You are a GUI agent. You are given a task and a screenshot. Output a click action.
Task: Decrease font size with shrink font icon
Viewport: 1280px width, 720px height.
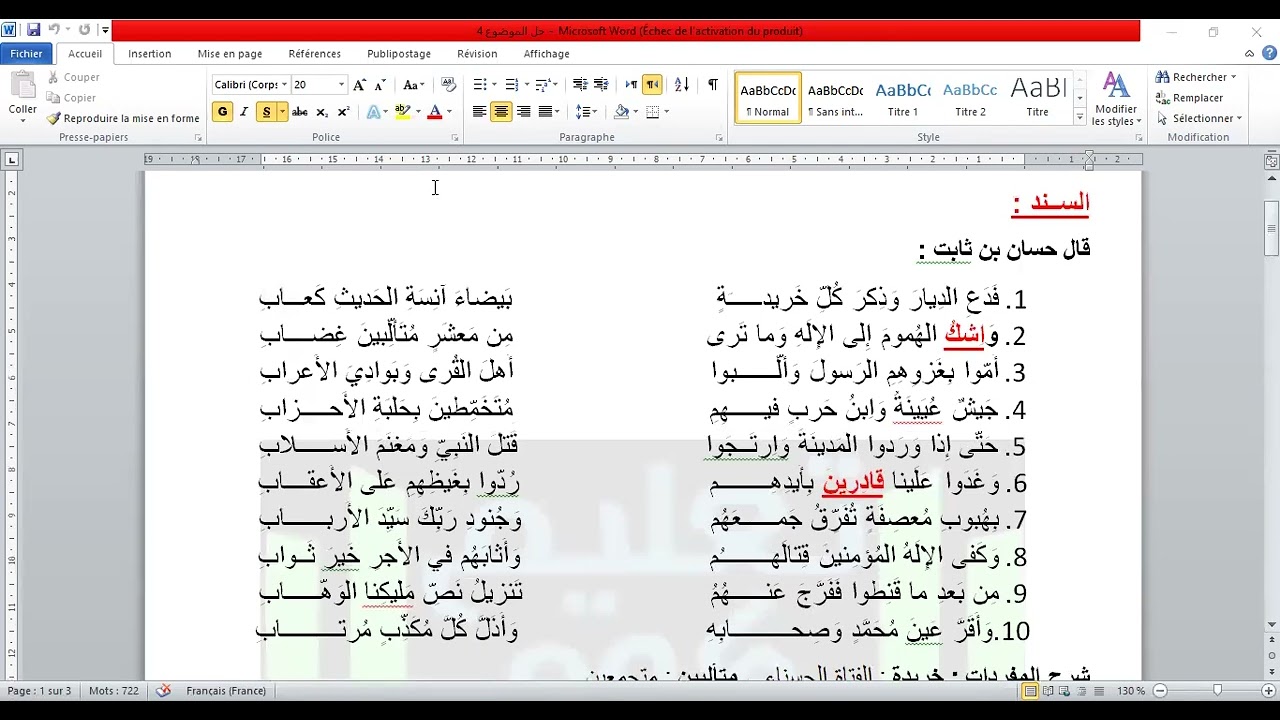click(380, 85)
